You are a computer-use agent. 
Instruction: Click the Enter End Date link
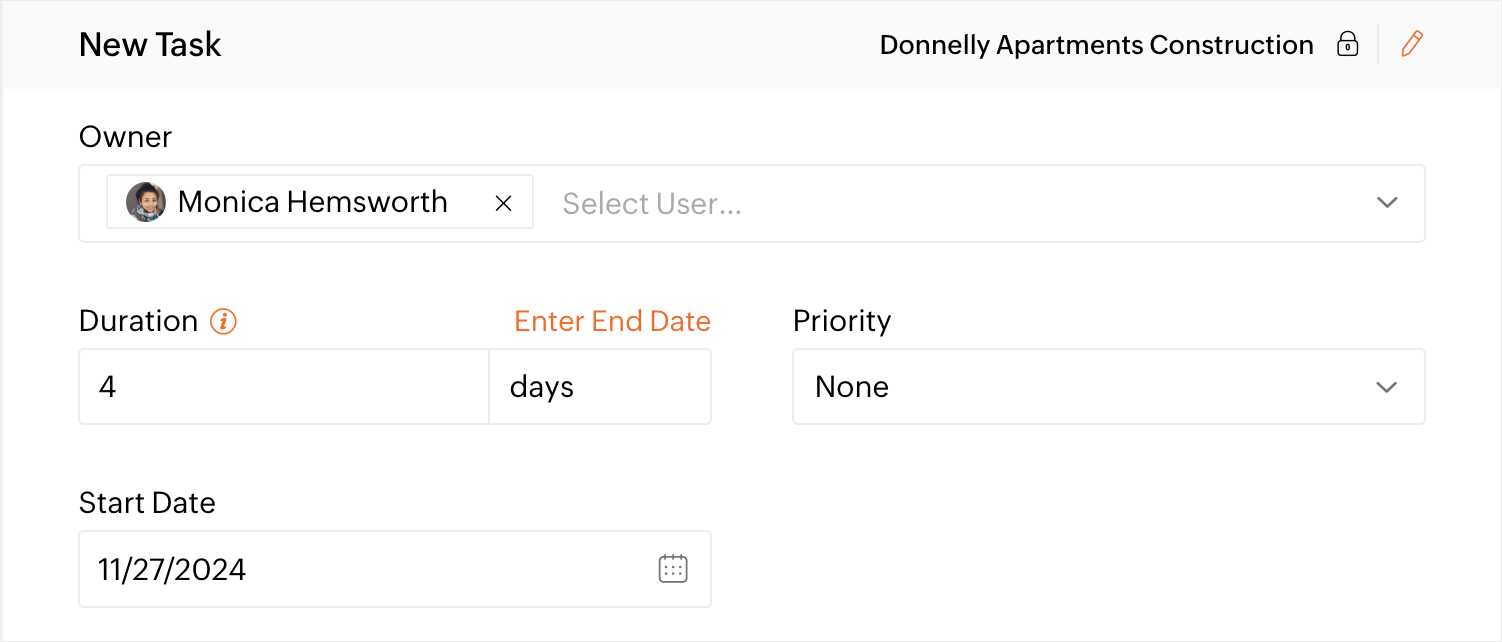point(612,321)
